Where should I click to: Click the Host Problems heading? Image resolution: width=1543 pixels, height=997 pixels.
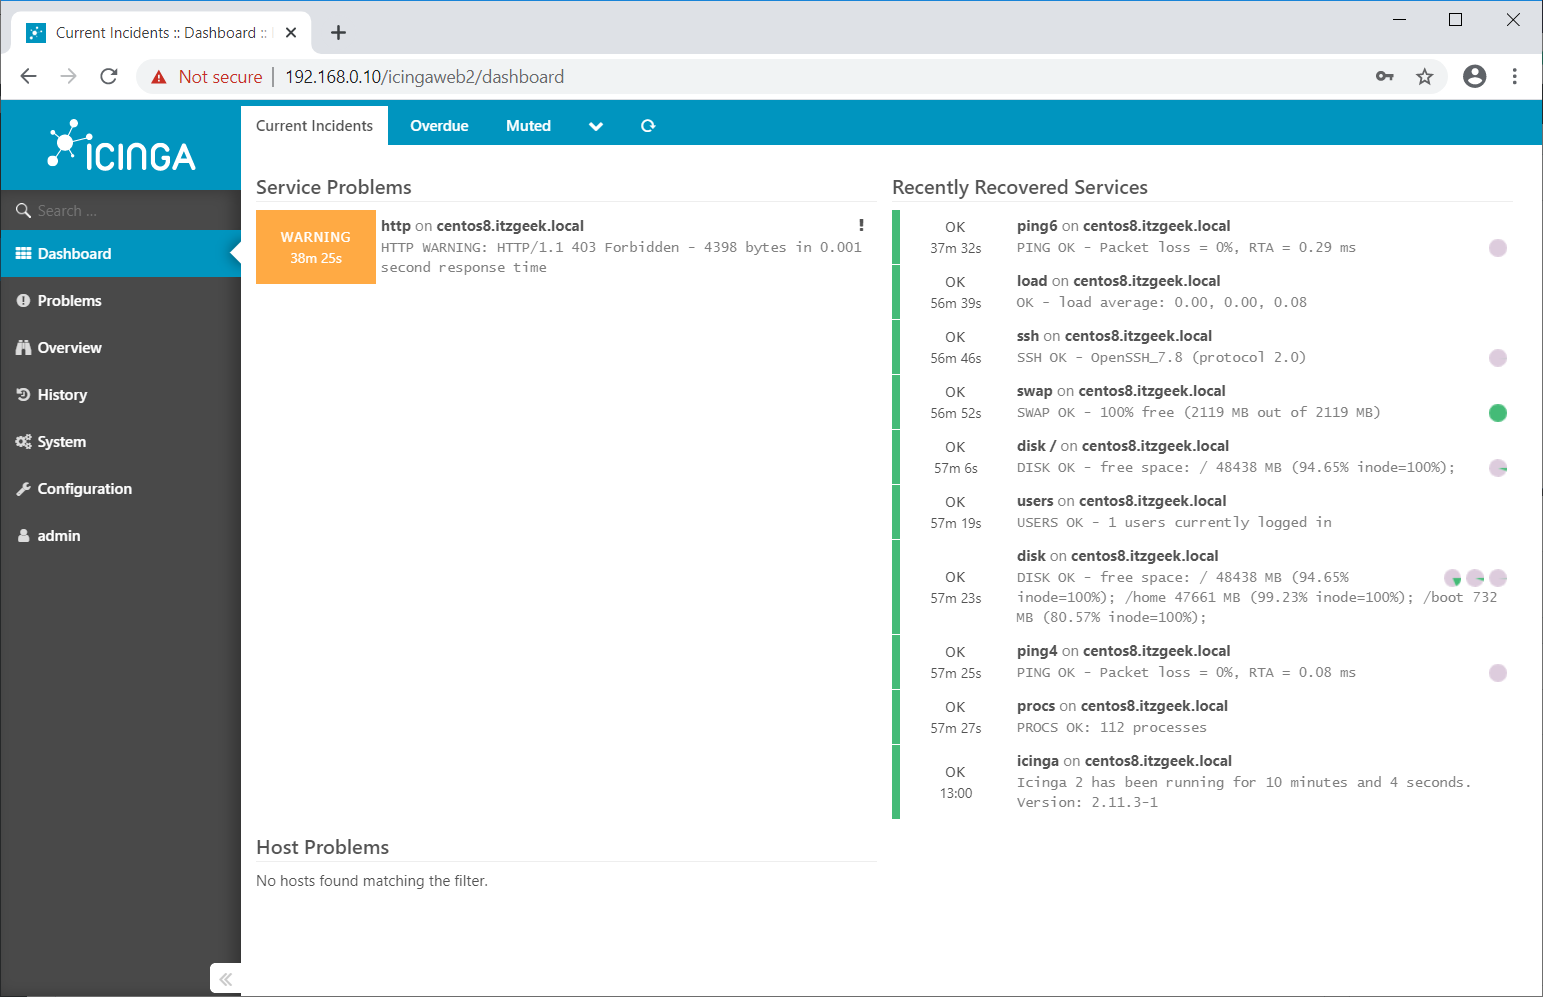pos(322,847)
